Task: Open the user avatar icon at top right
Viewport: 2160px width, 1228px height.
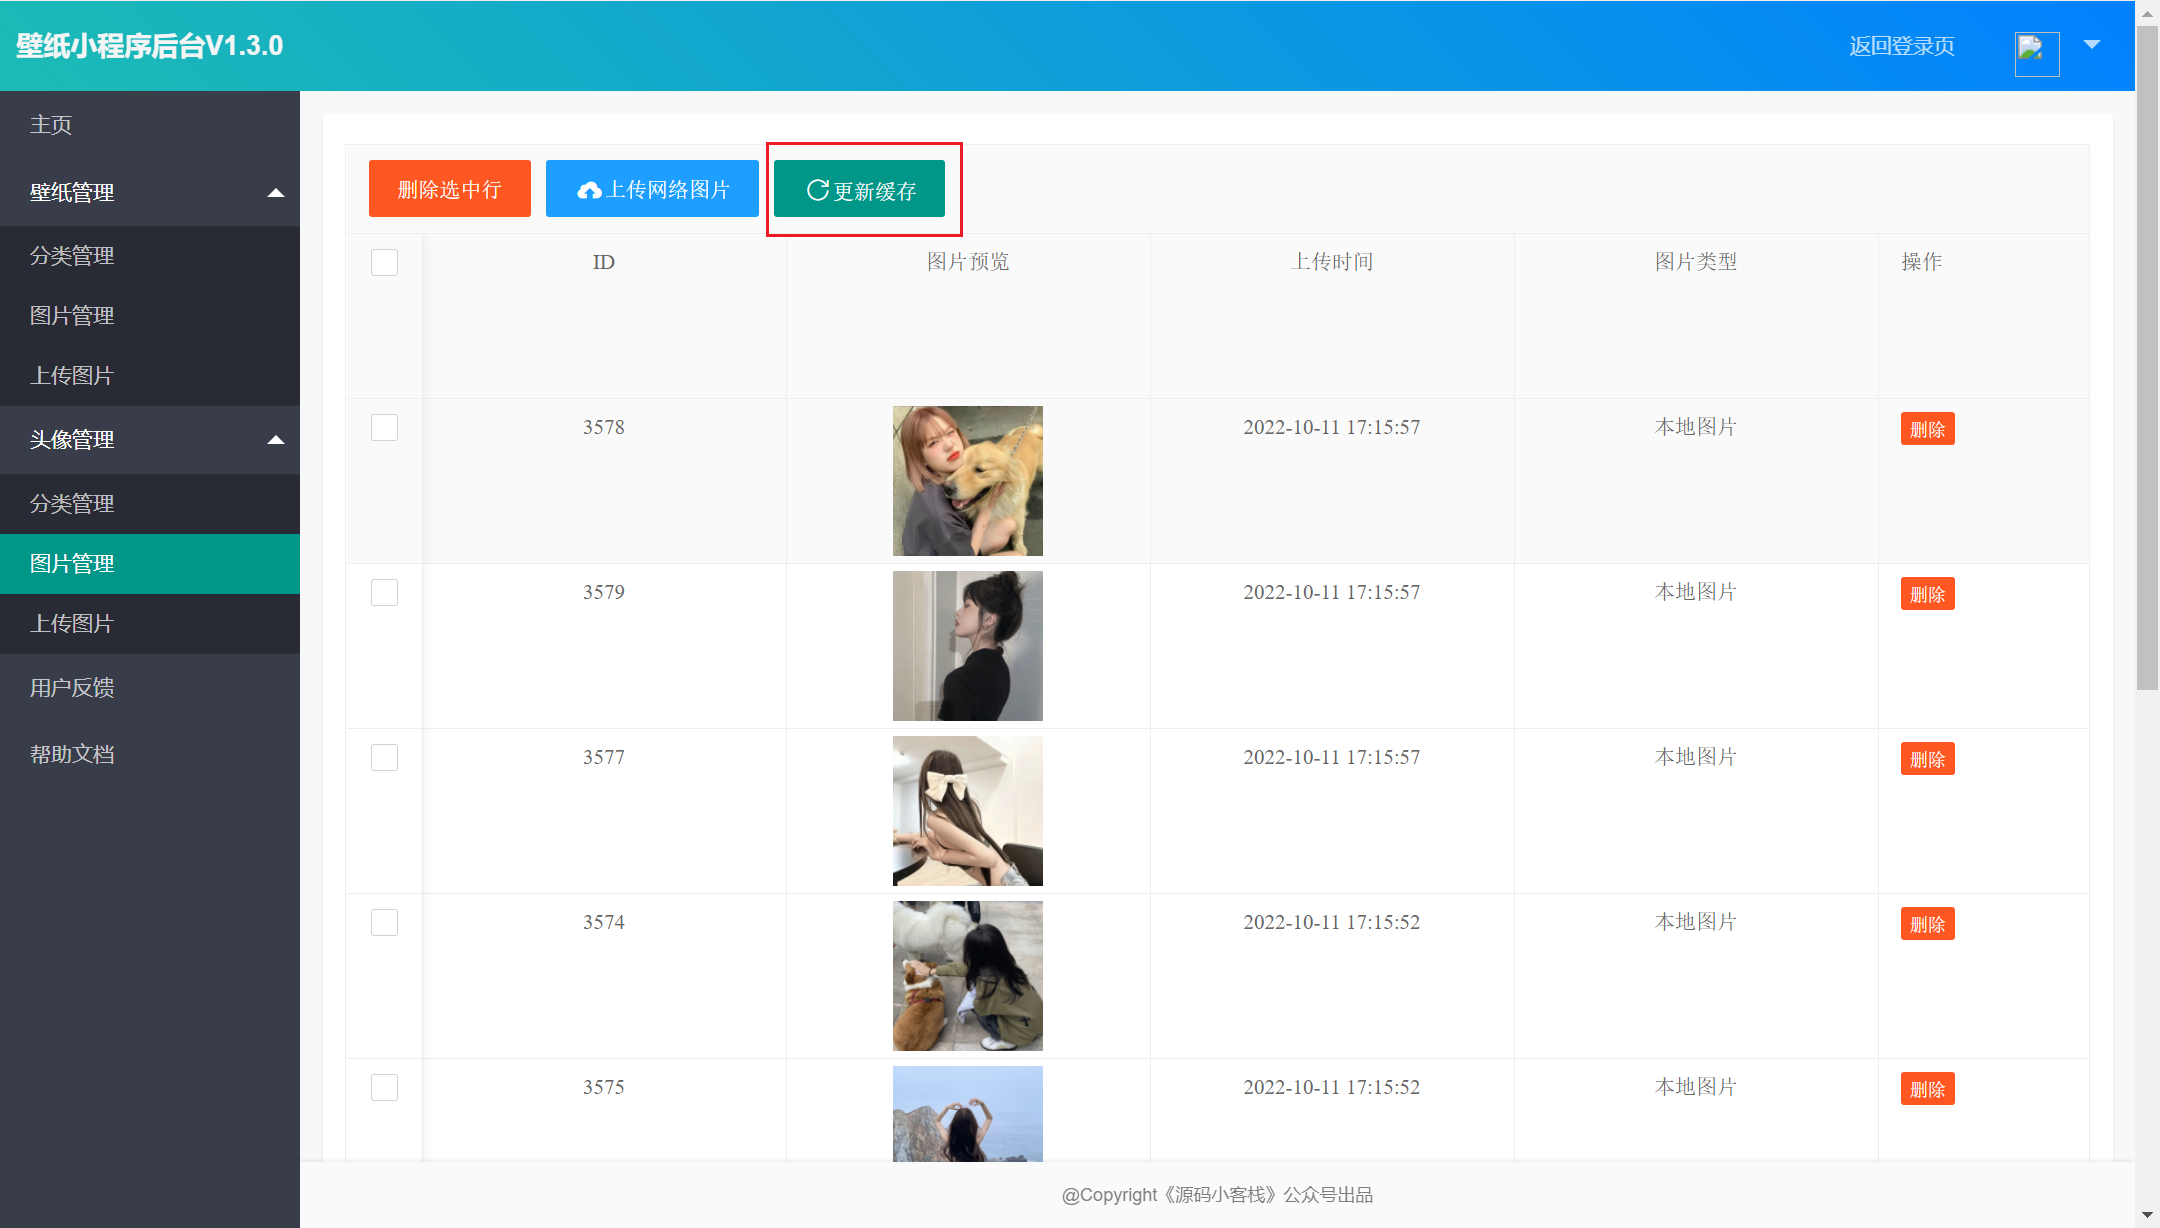Action: click(2035, 54)
